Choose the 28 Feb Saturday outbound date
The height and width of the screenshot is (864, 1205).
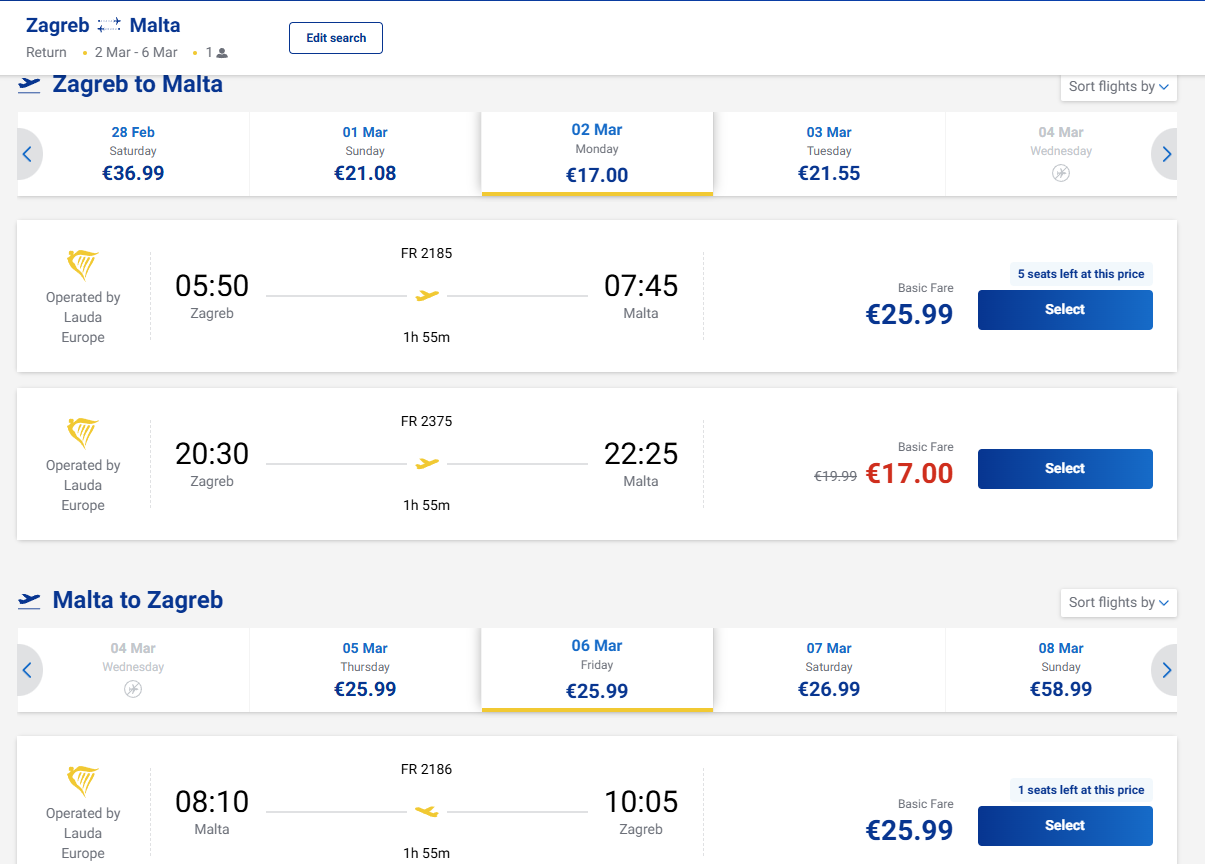pyautogui.click(x=133, y=154)
